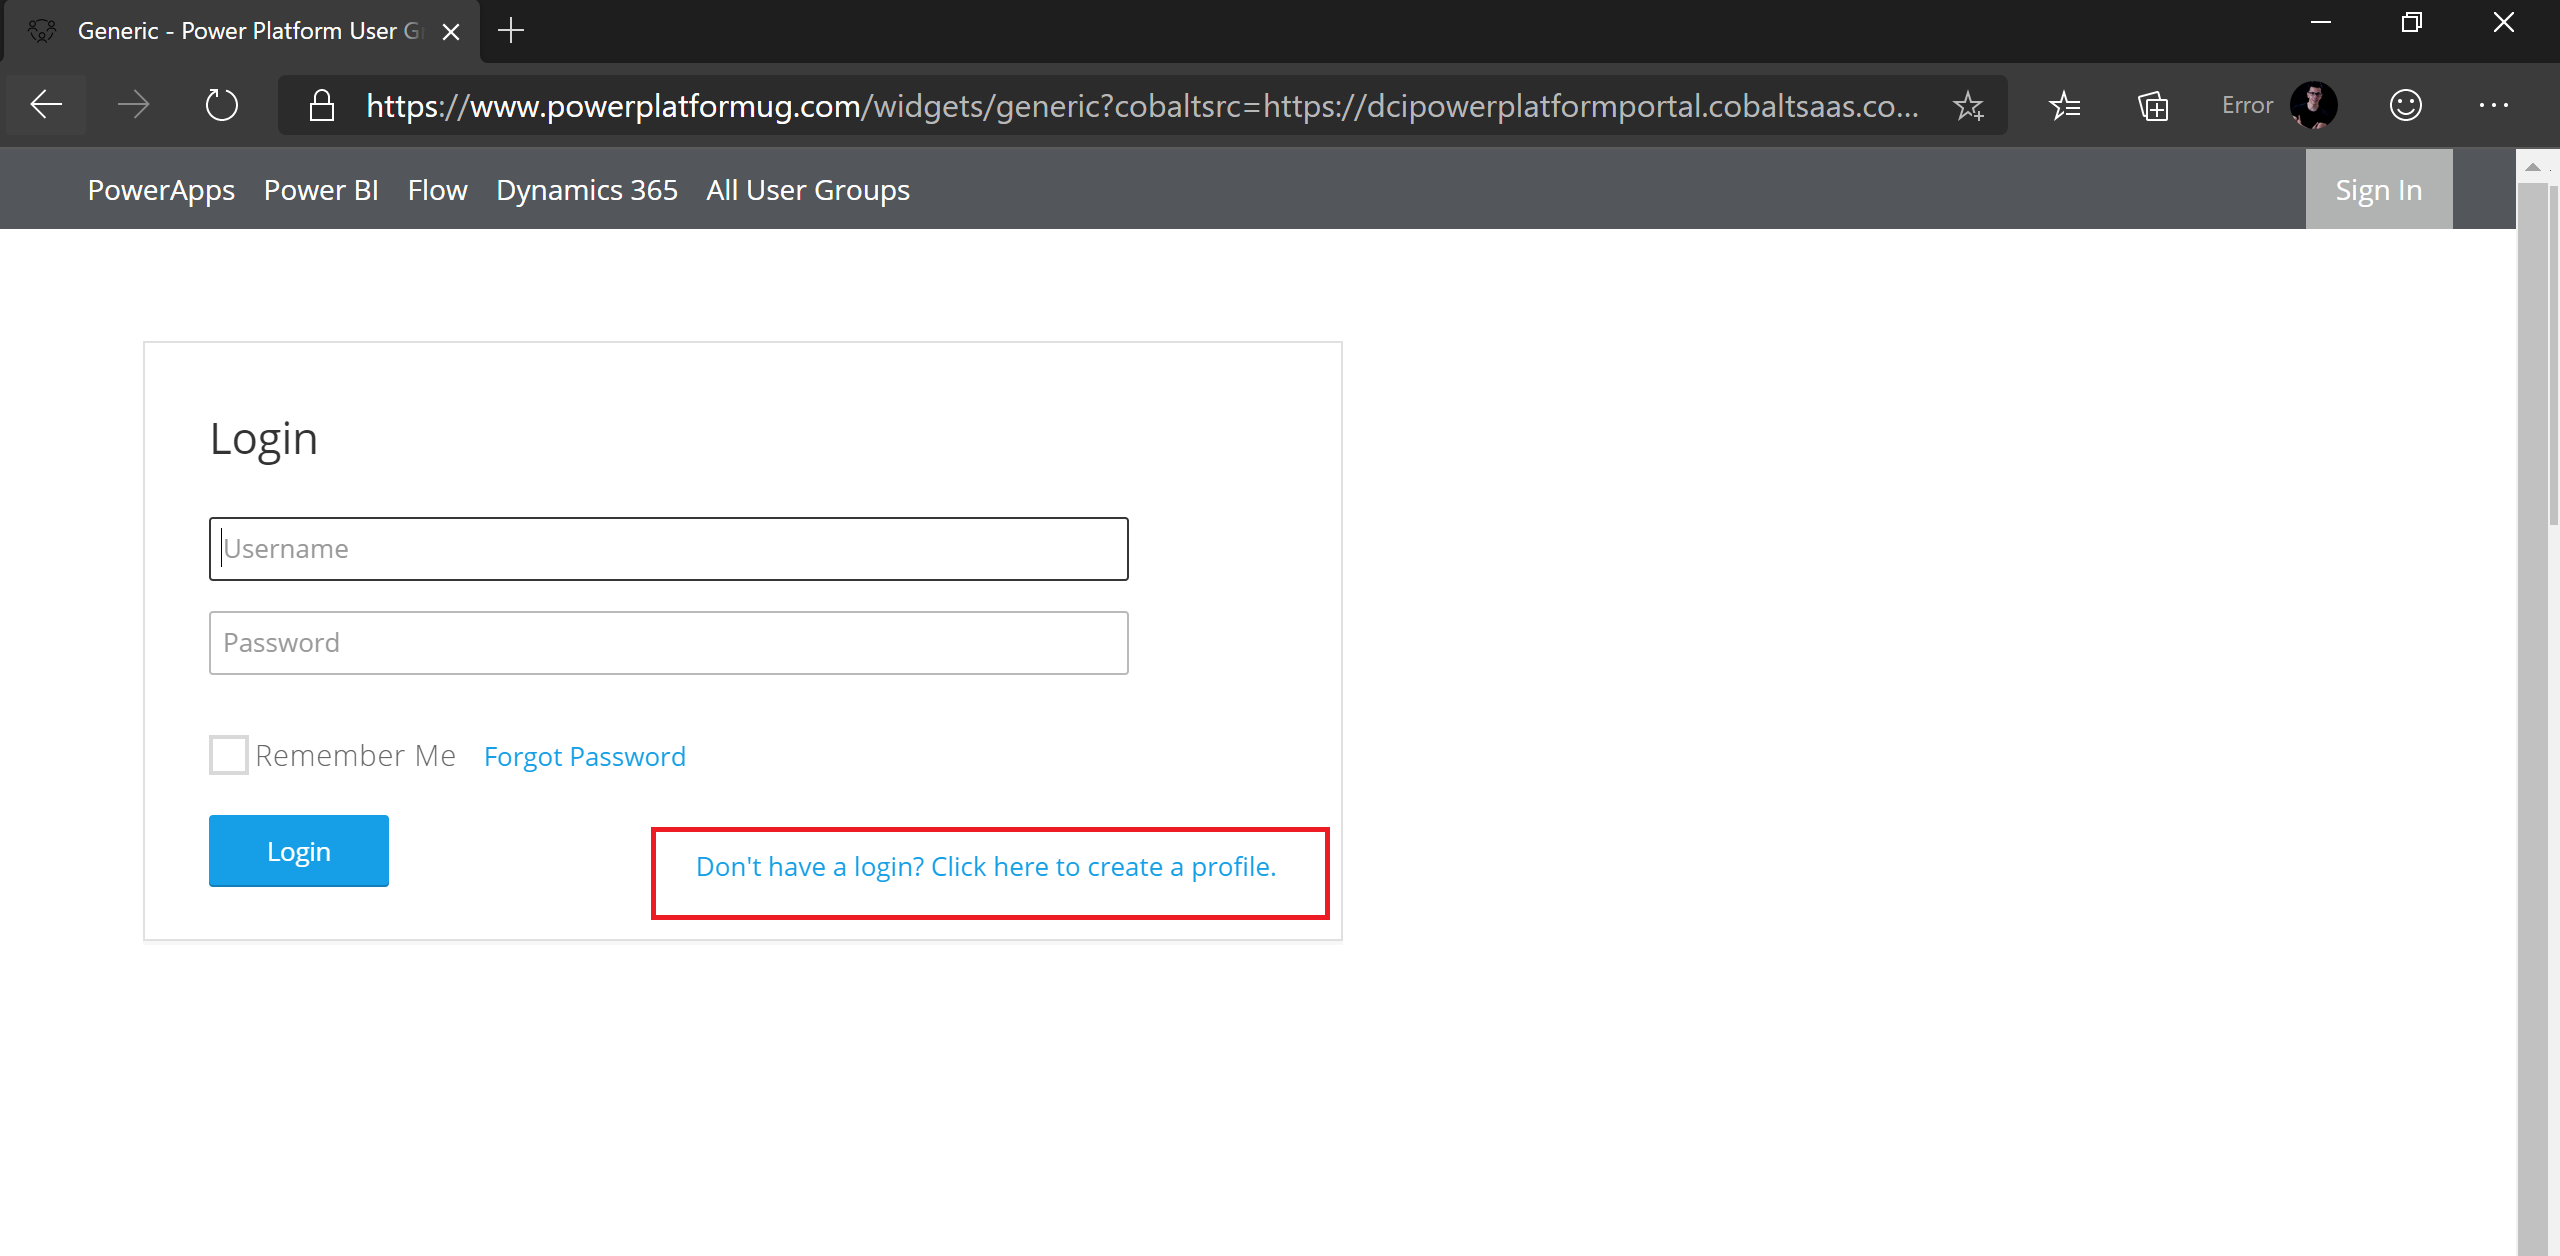This screenshot has width=2560, height=1256.
Task: Enable the Remember Me checkbox
Action: coord(229,755)
